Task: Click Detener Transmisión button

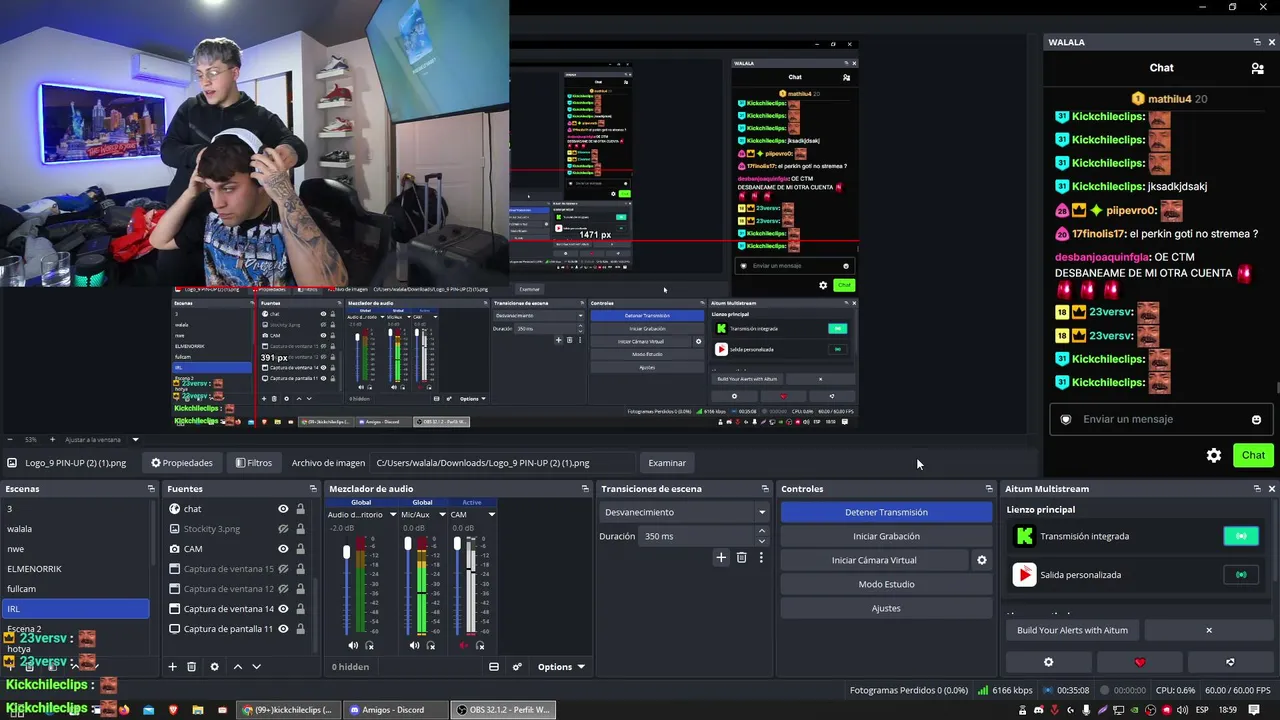Action: pyautogui.click(x=886, y=512)
